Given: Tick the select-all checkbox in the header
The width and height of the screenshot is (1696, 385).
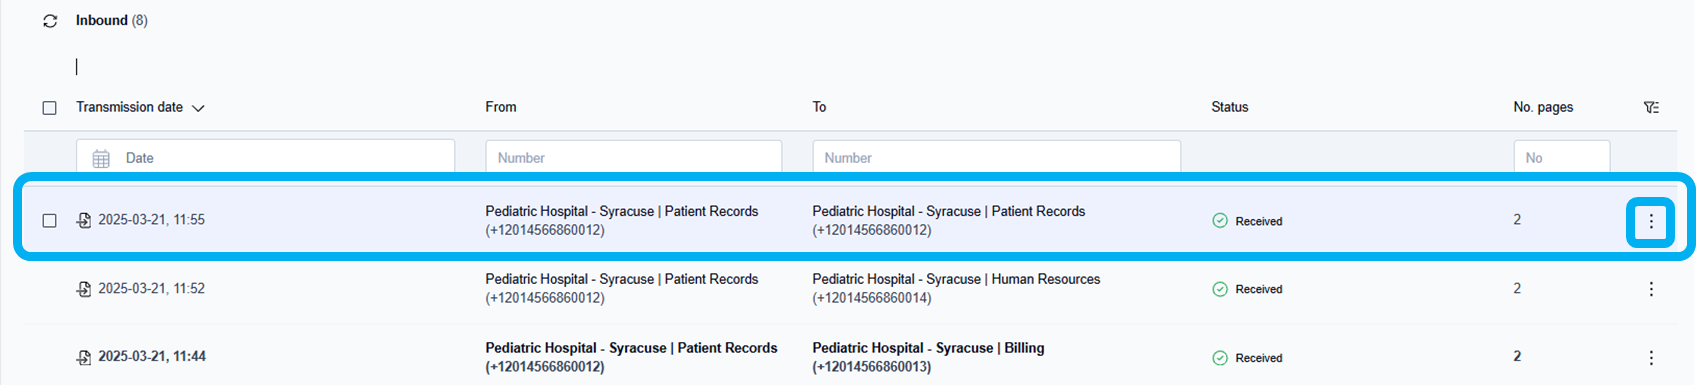Looking at the screenshot, I should pos(49,108).
